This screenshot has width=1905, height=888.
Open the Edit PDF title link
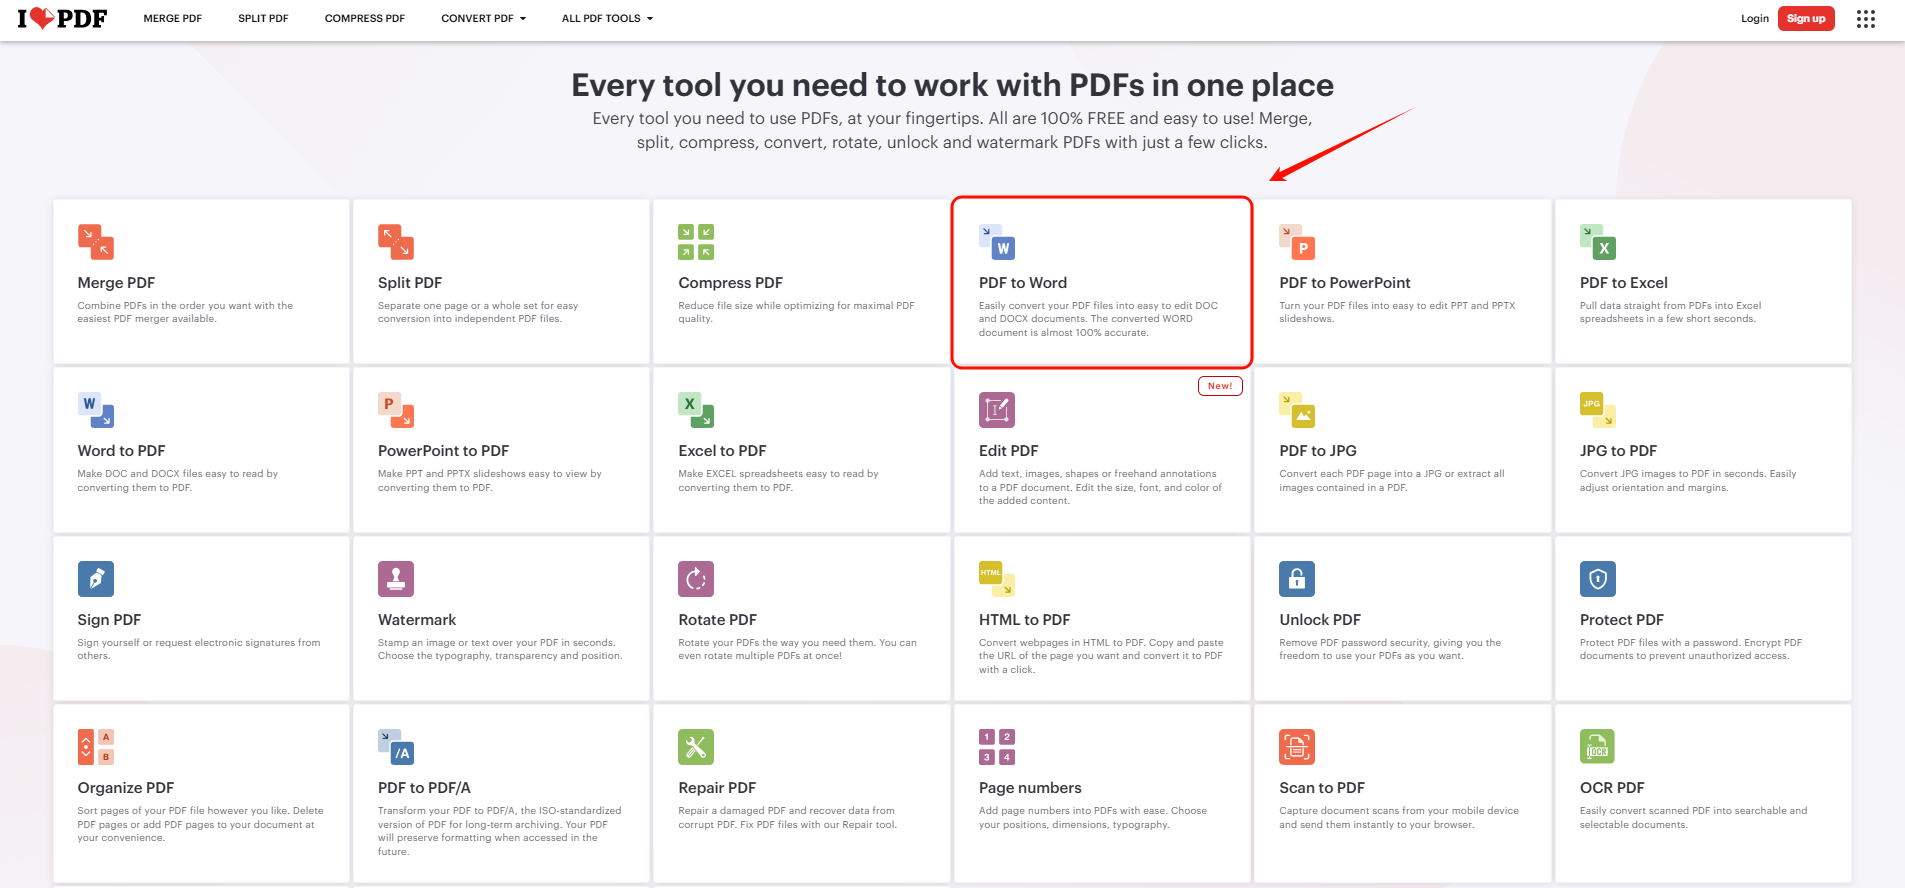pos(1009,451)
